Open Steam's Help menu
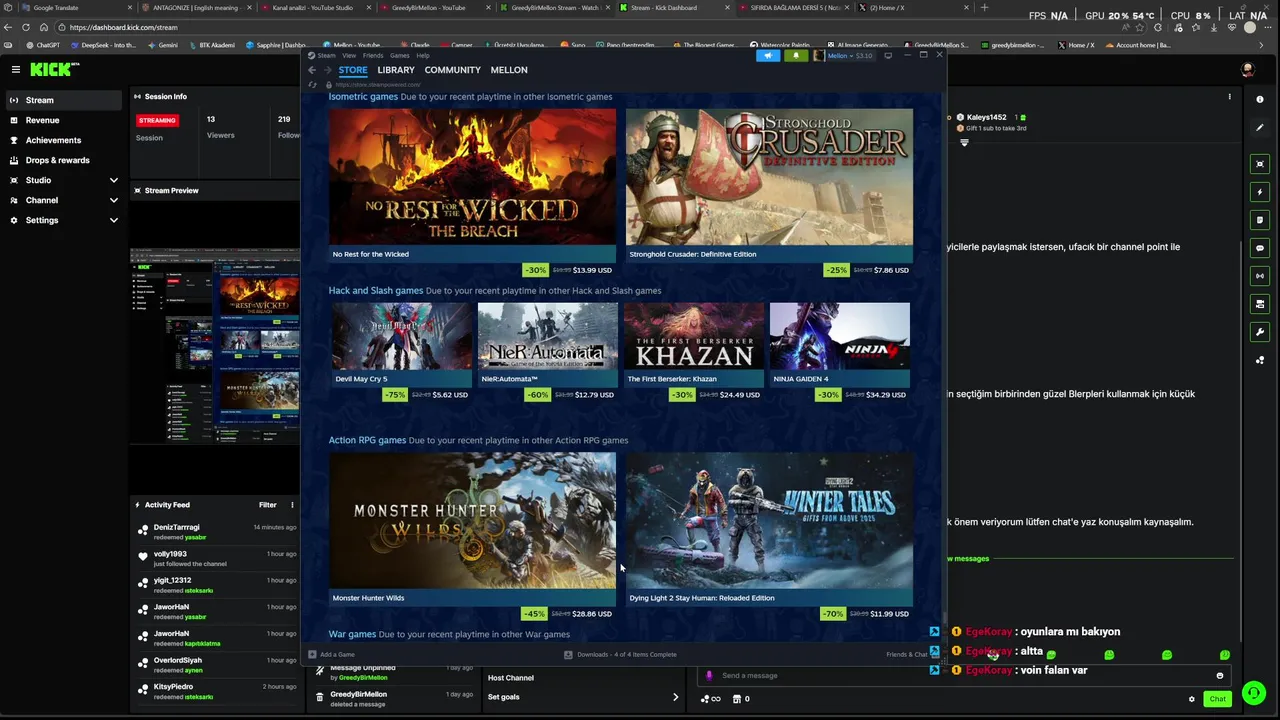The image size is (1280, 720). pos(423,56)
